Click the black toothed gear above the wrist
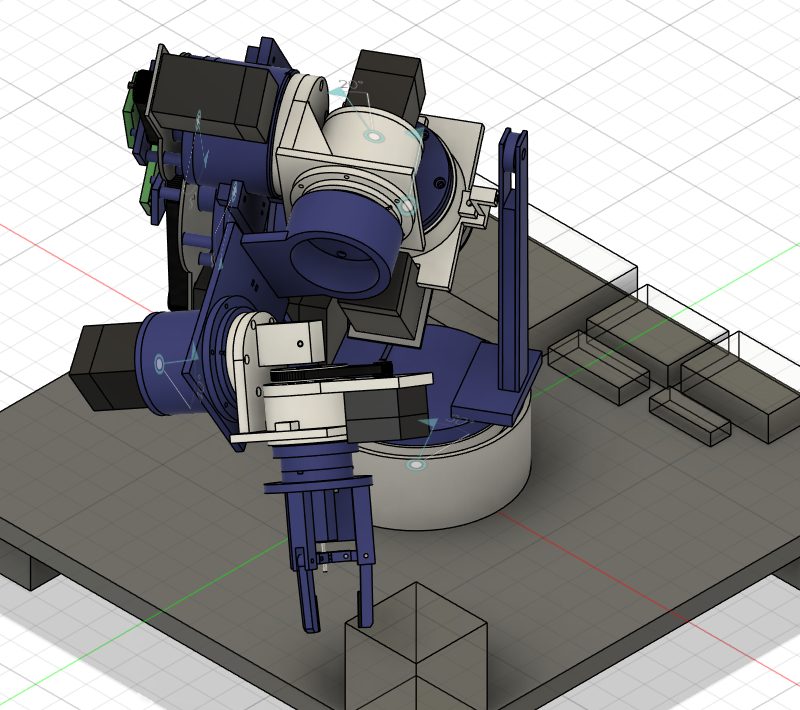This screenshot has width=800, height=710. click(332, 371)
